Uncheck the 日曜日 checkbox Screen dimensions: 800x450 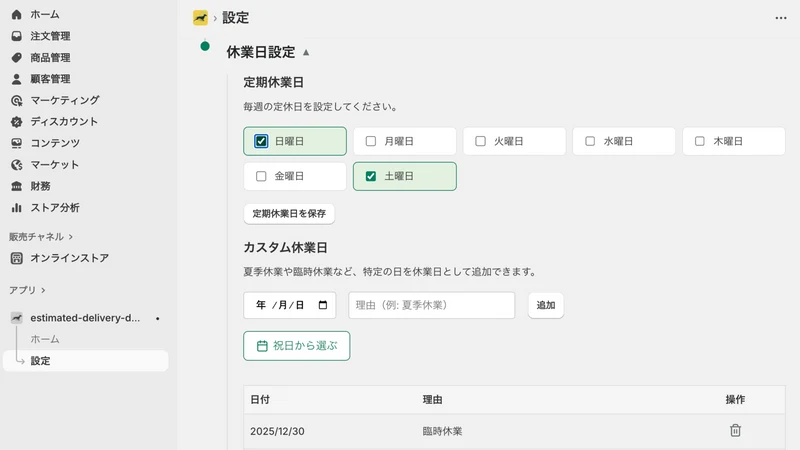(261, 141)
